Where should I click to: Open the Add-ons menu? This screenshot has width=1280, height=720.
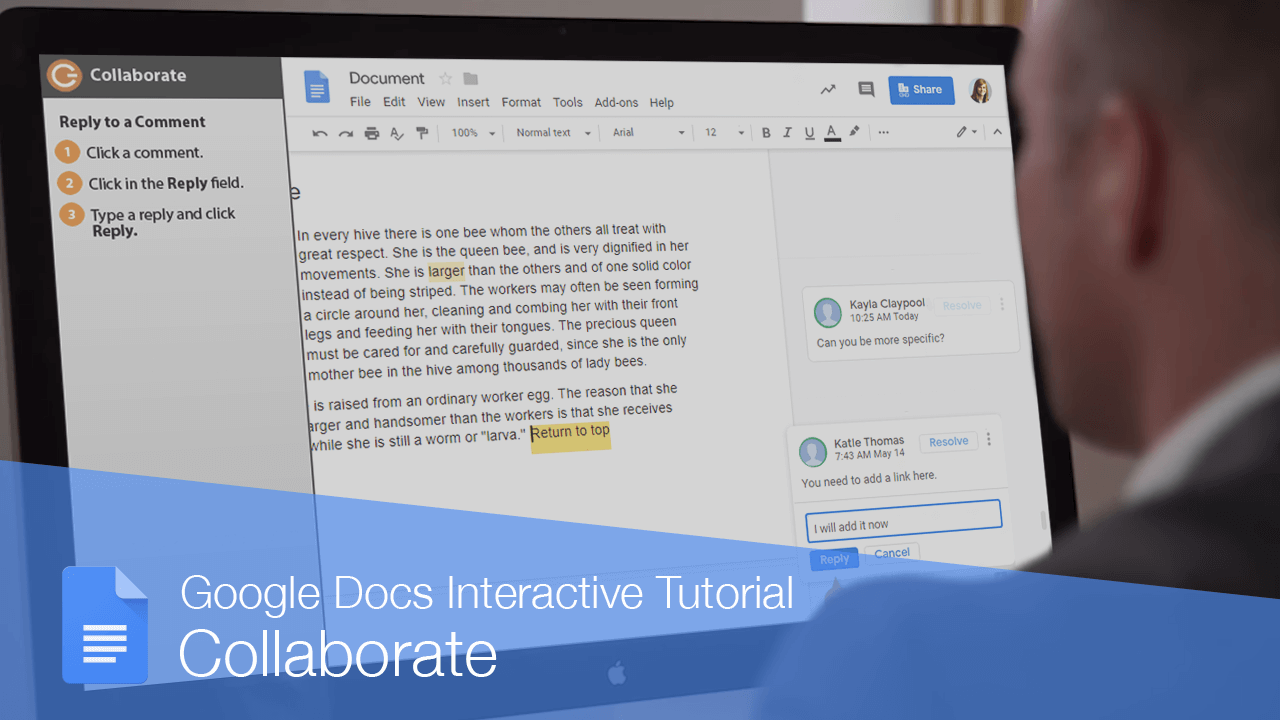[616, 102]
